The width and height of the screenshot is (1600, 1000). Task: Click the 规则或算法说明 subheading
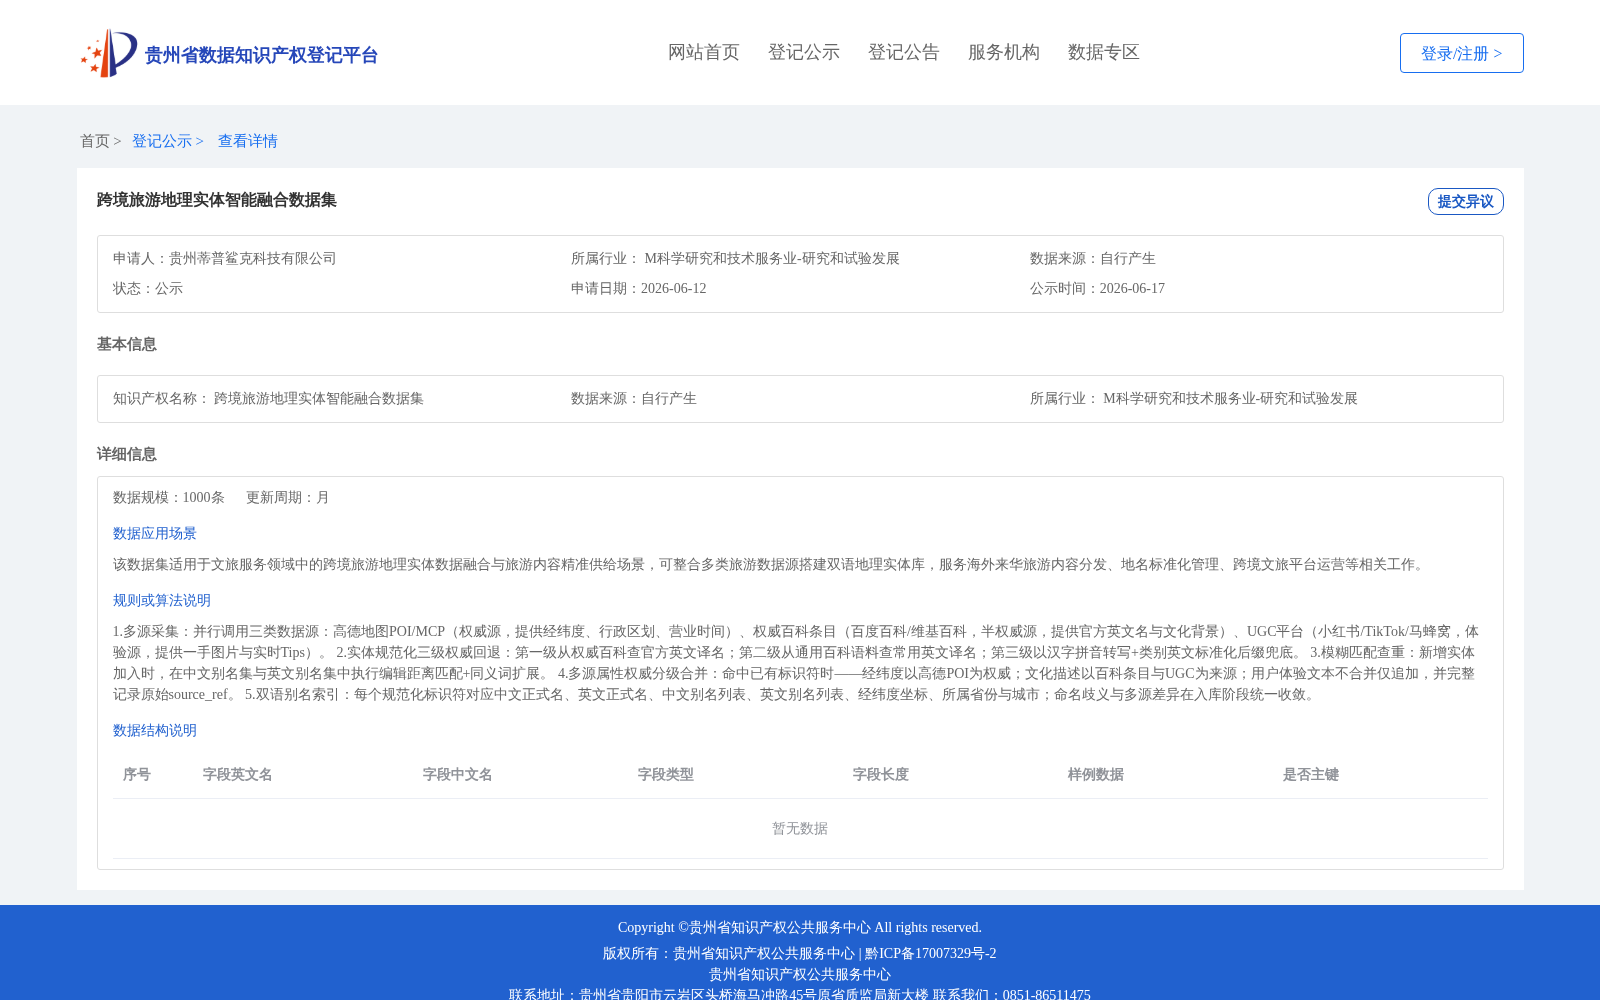pos(162,600)
